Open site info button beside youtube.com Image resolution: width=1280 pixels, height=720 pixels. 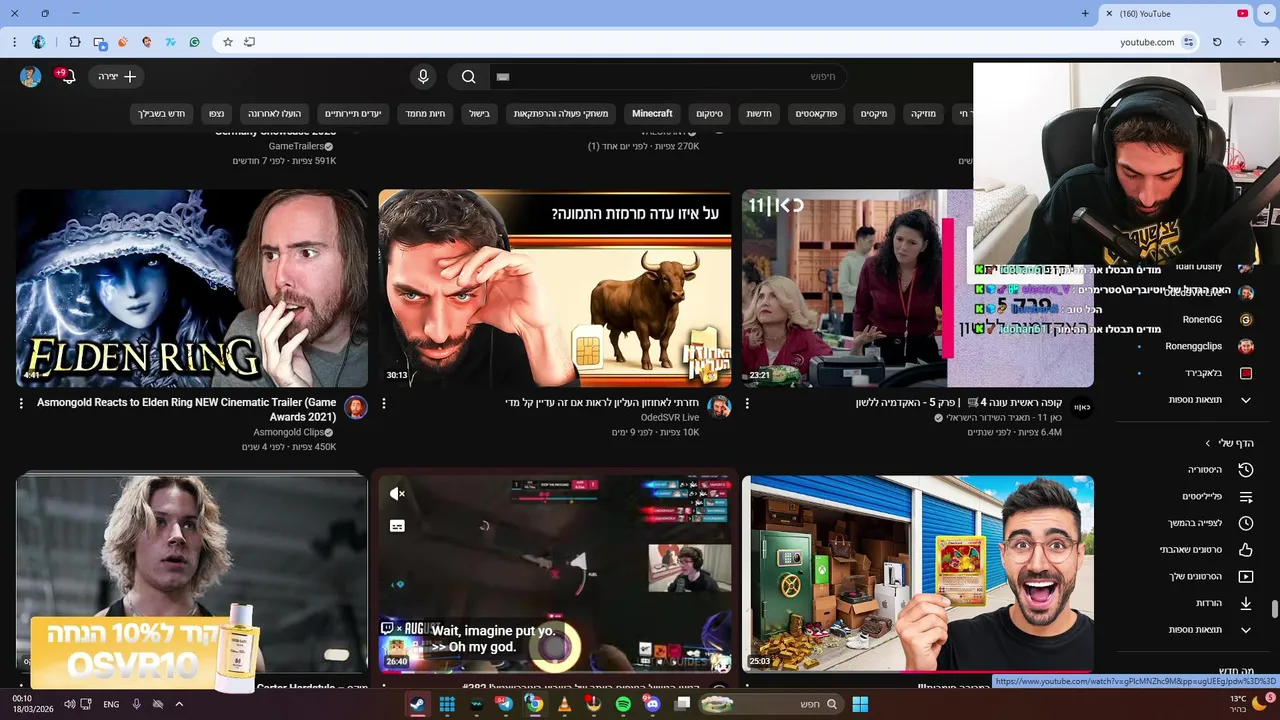click(x=1188, y=42)
